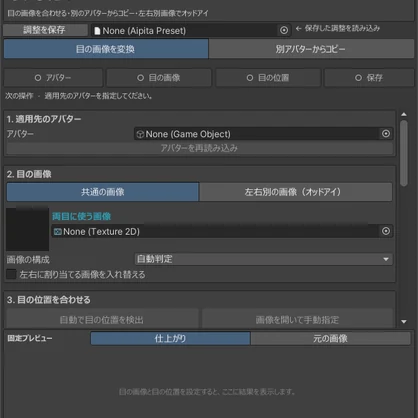Open object picker for Texture 2D field
This screenshot has width=418, height=418.
(x=386, y=231)
